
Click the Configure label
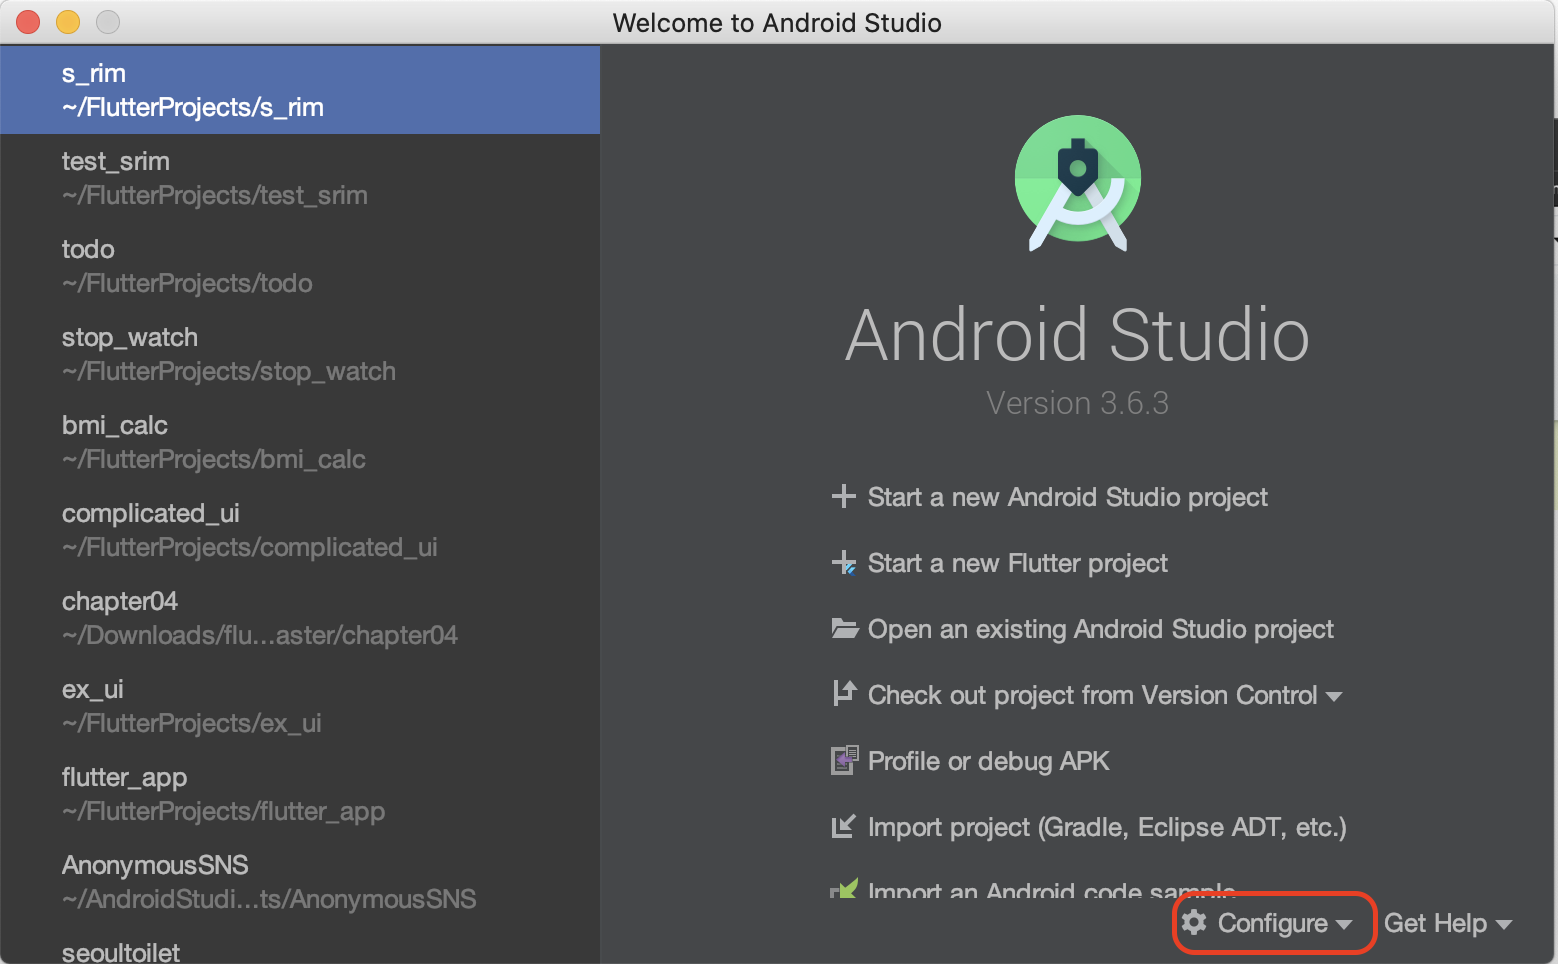click(1272, 923)
